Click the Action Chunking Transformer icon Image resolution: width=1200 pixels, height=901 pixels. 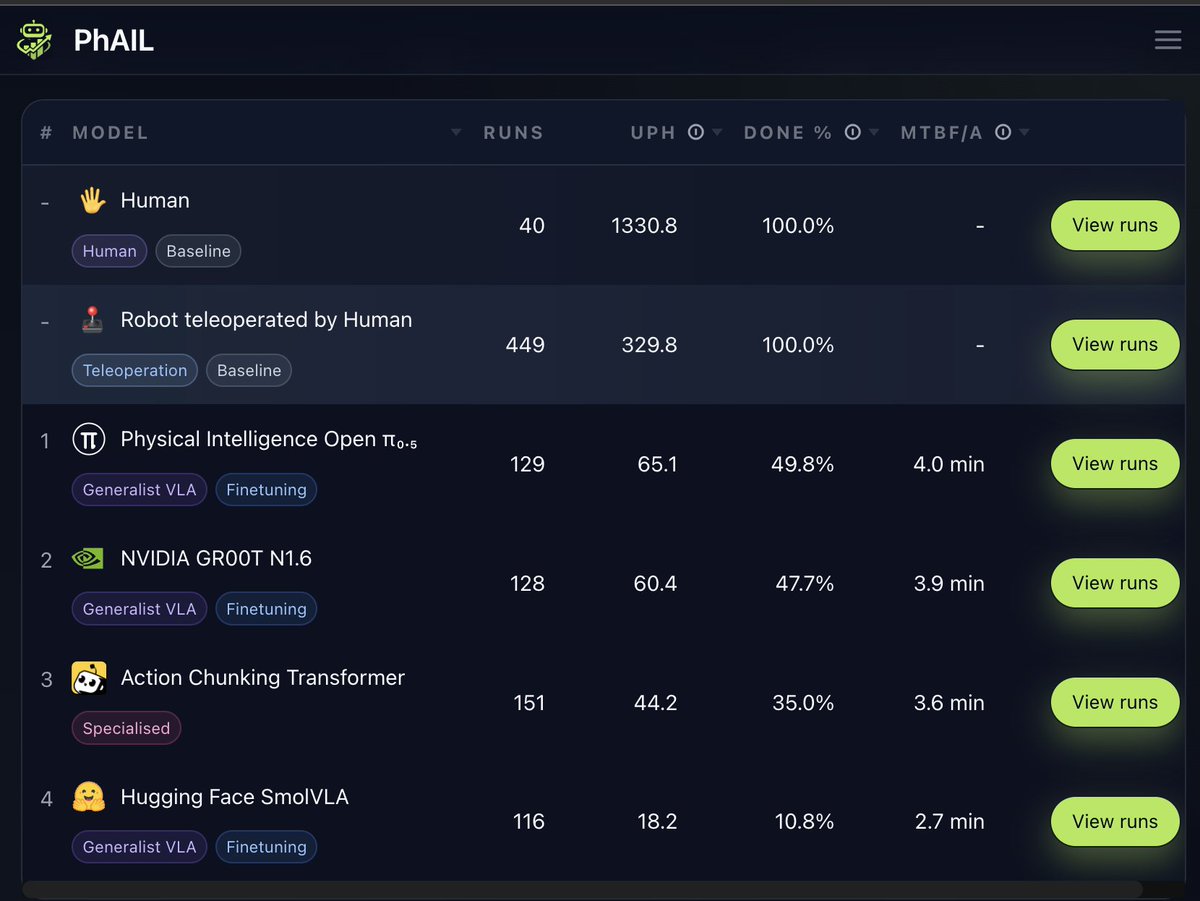point(89,678)
